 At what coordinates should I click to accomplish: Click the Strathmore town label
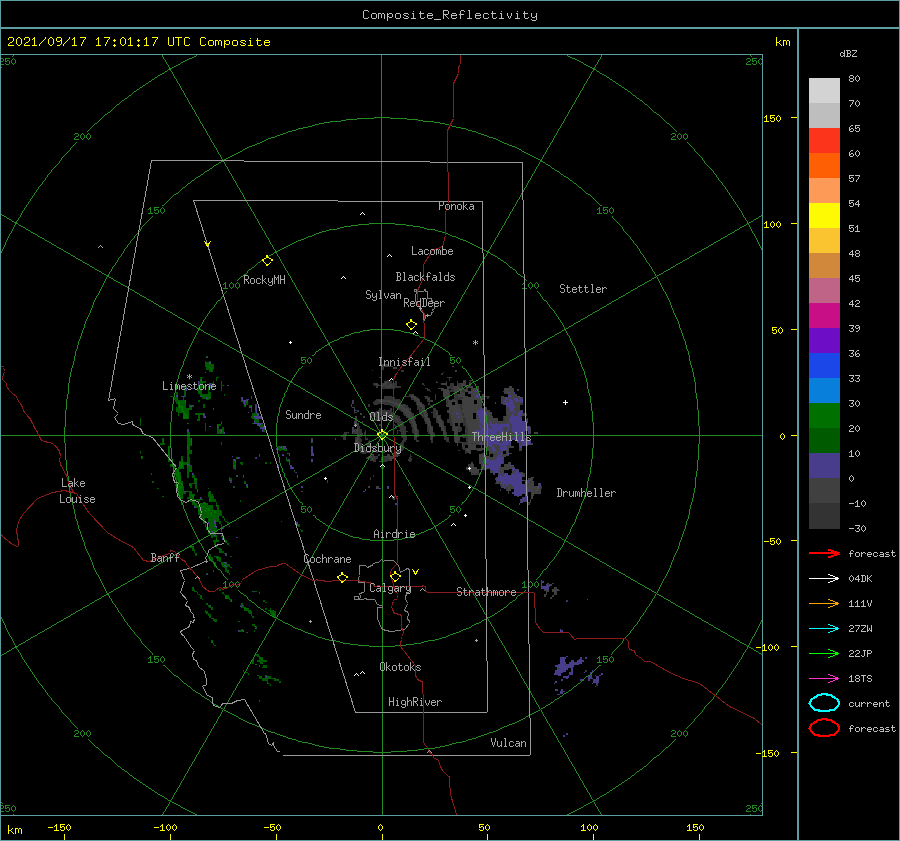pos(486,592)
